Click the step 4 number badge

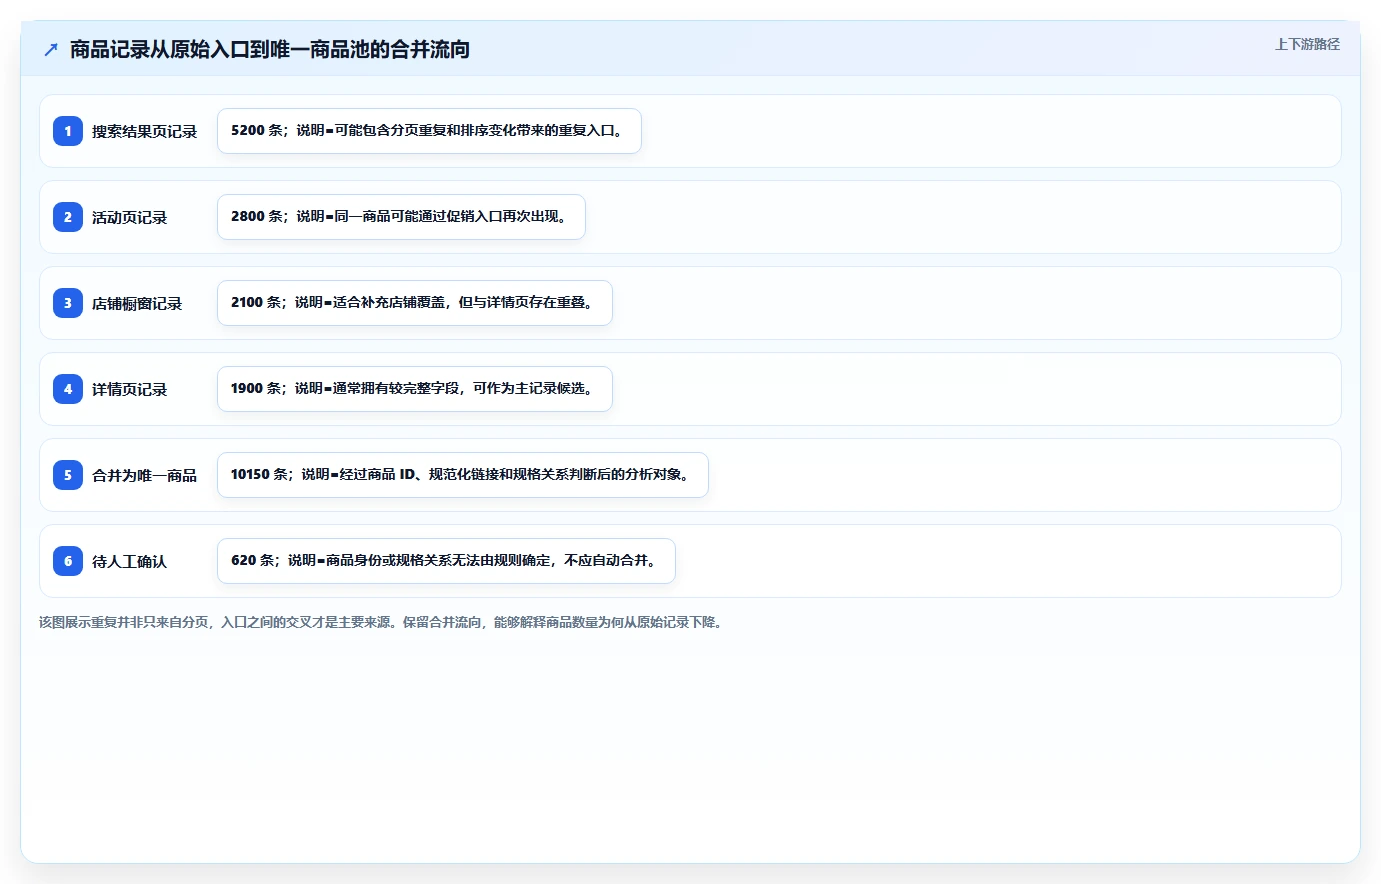pos(68,389)
